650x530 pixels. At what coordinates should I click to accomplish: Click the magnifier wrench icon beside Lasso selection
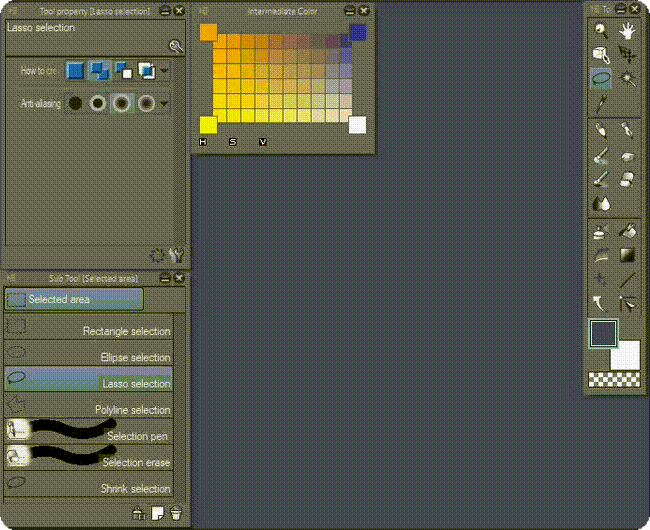tap(177, 46)
